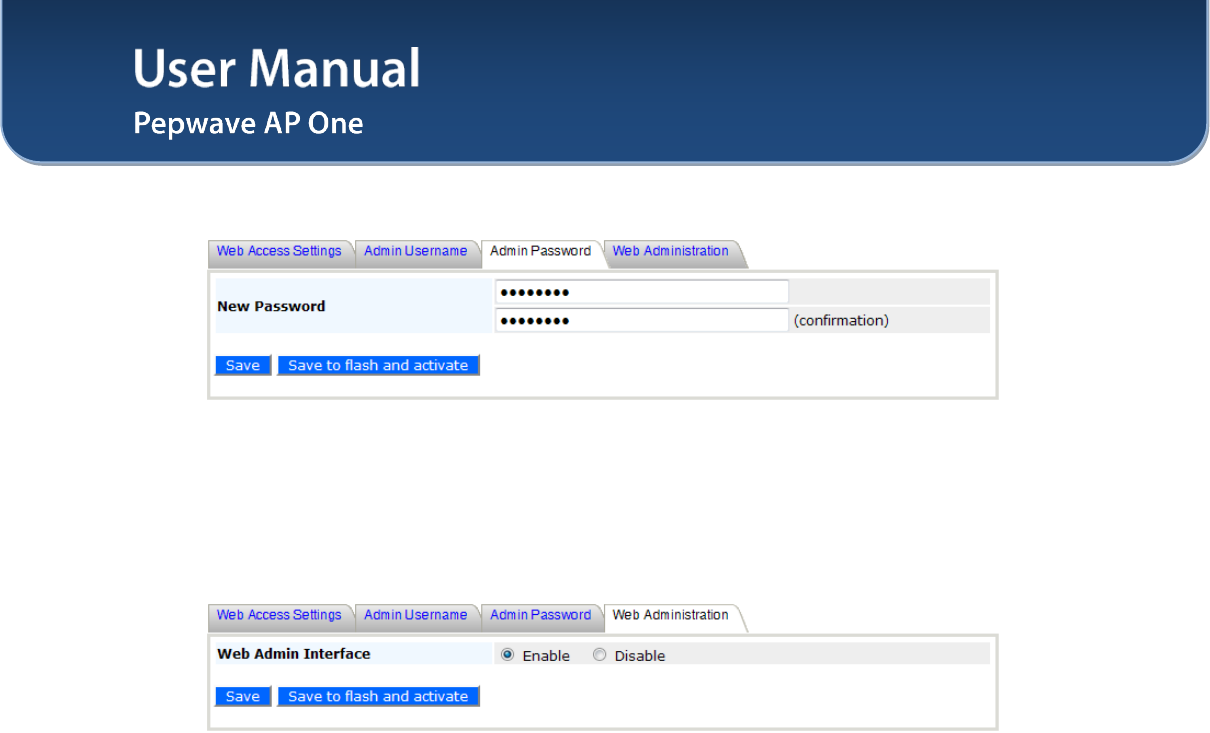Click the New Password label

[x=271, y=306]
